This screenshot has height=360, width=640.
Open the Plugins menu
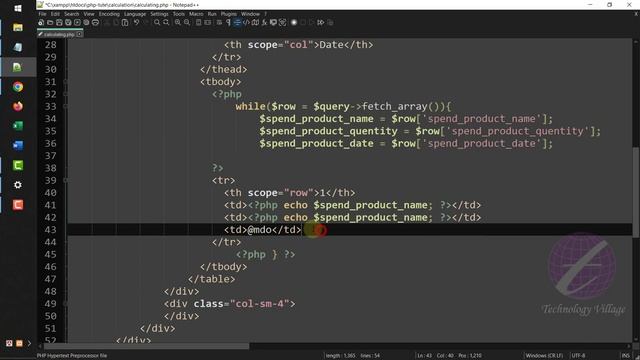pos(229,14)
